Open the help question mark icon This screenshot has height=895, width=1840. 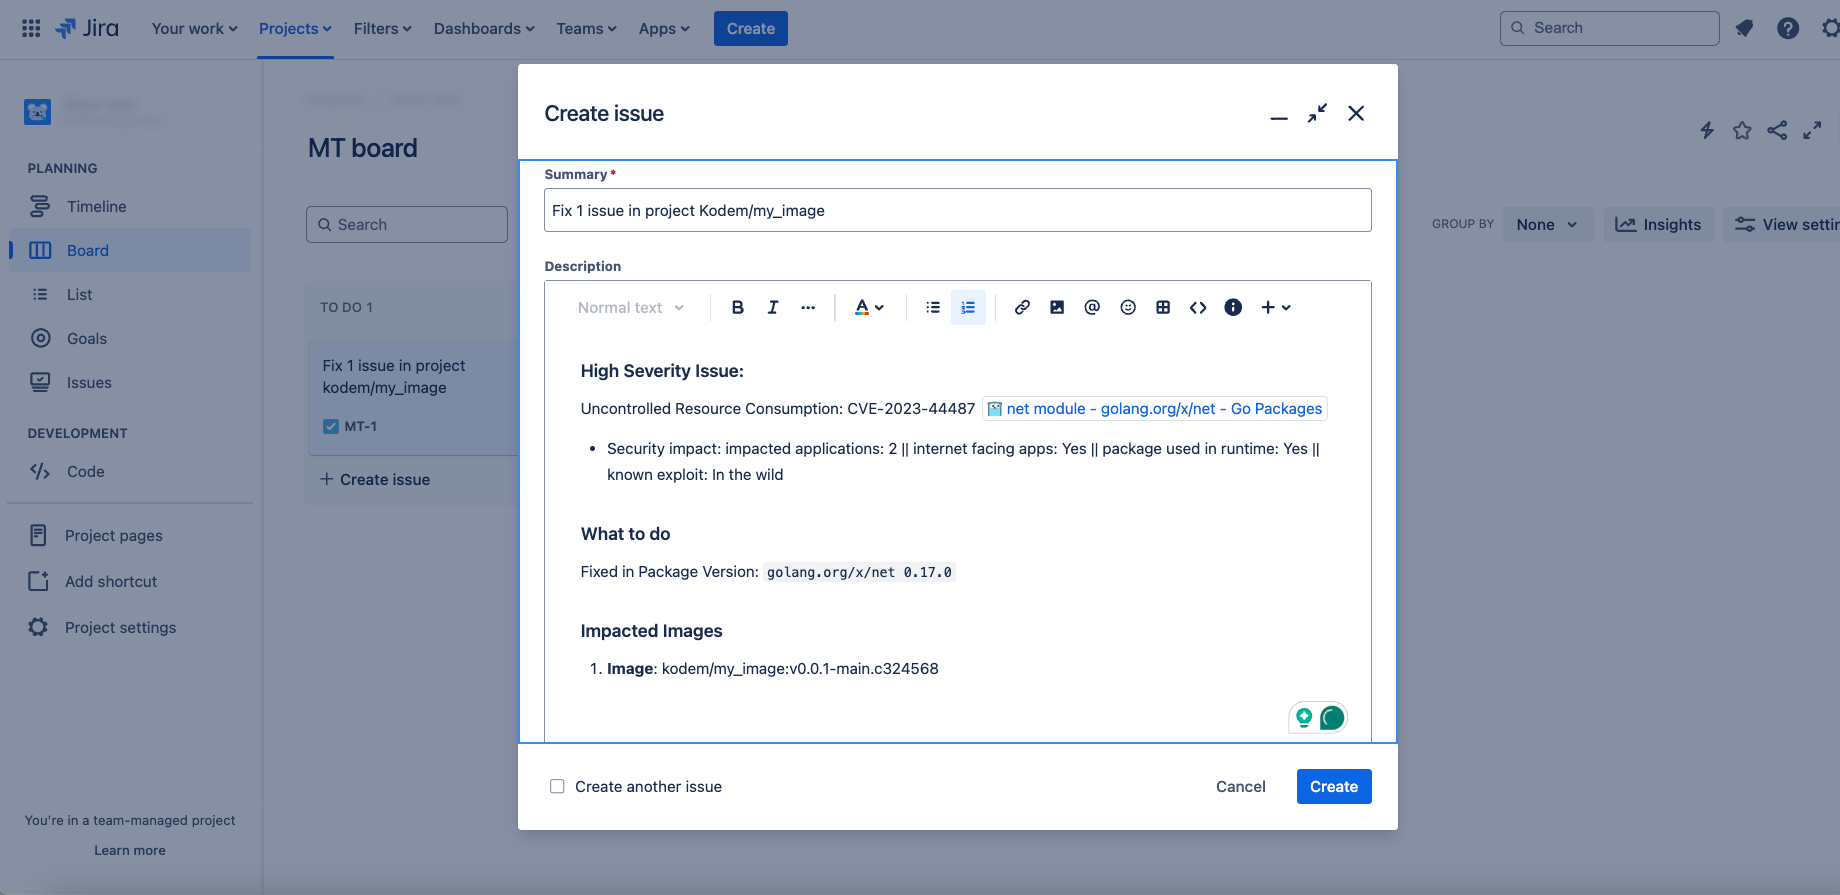pos(1788,28)
